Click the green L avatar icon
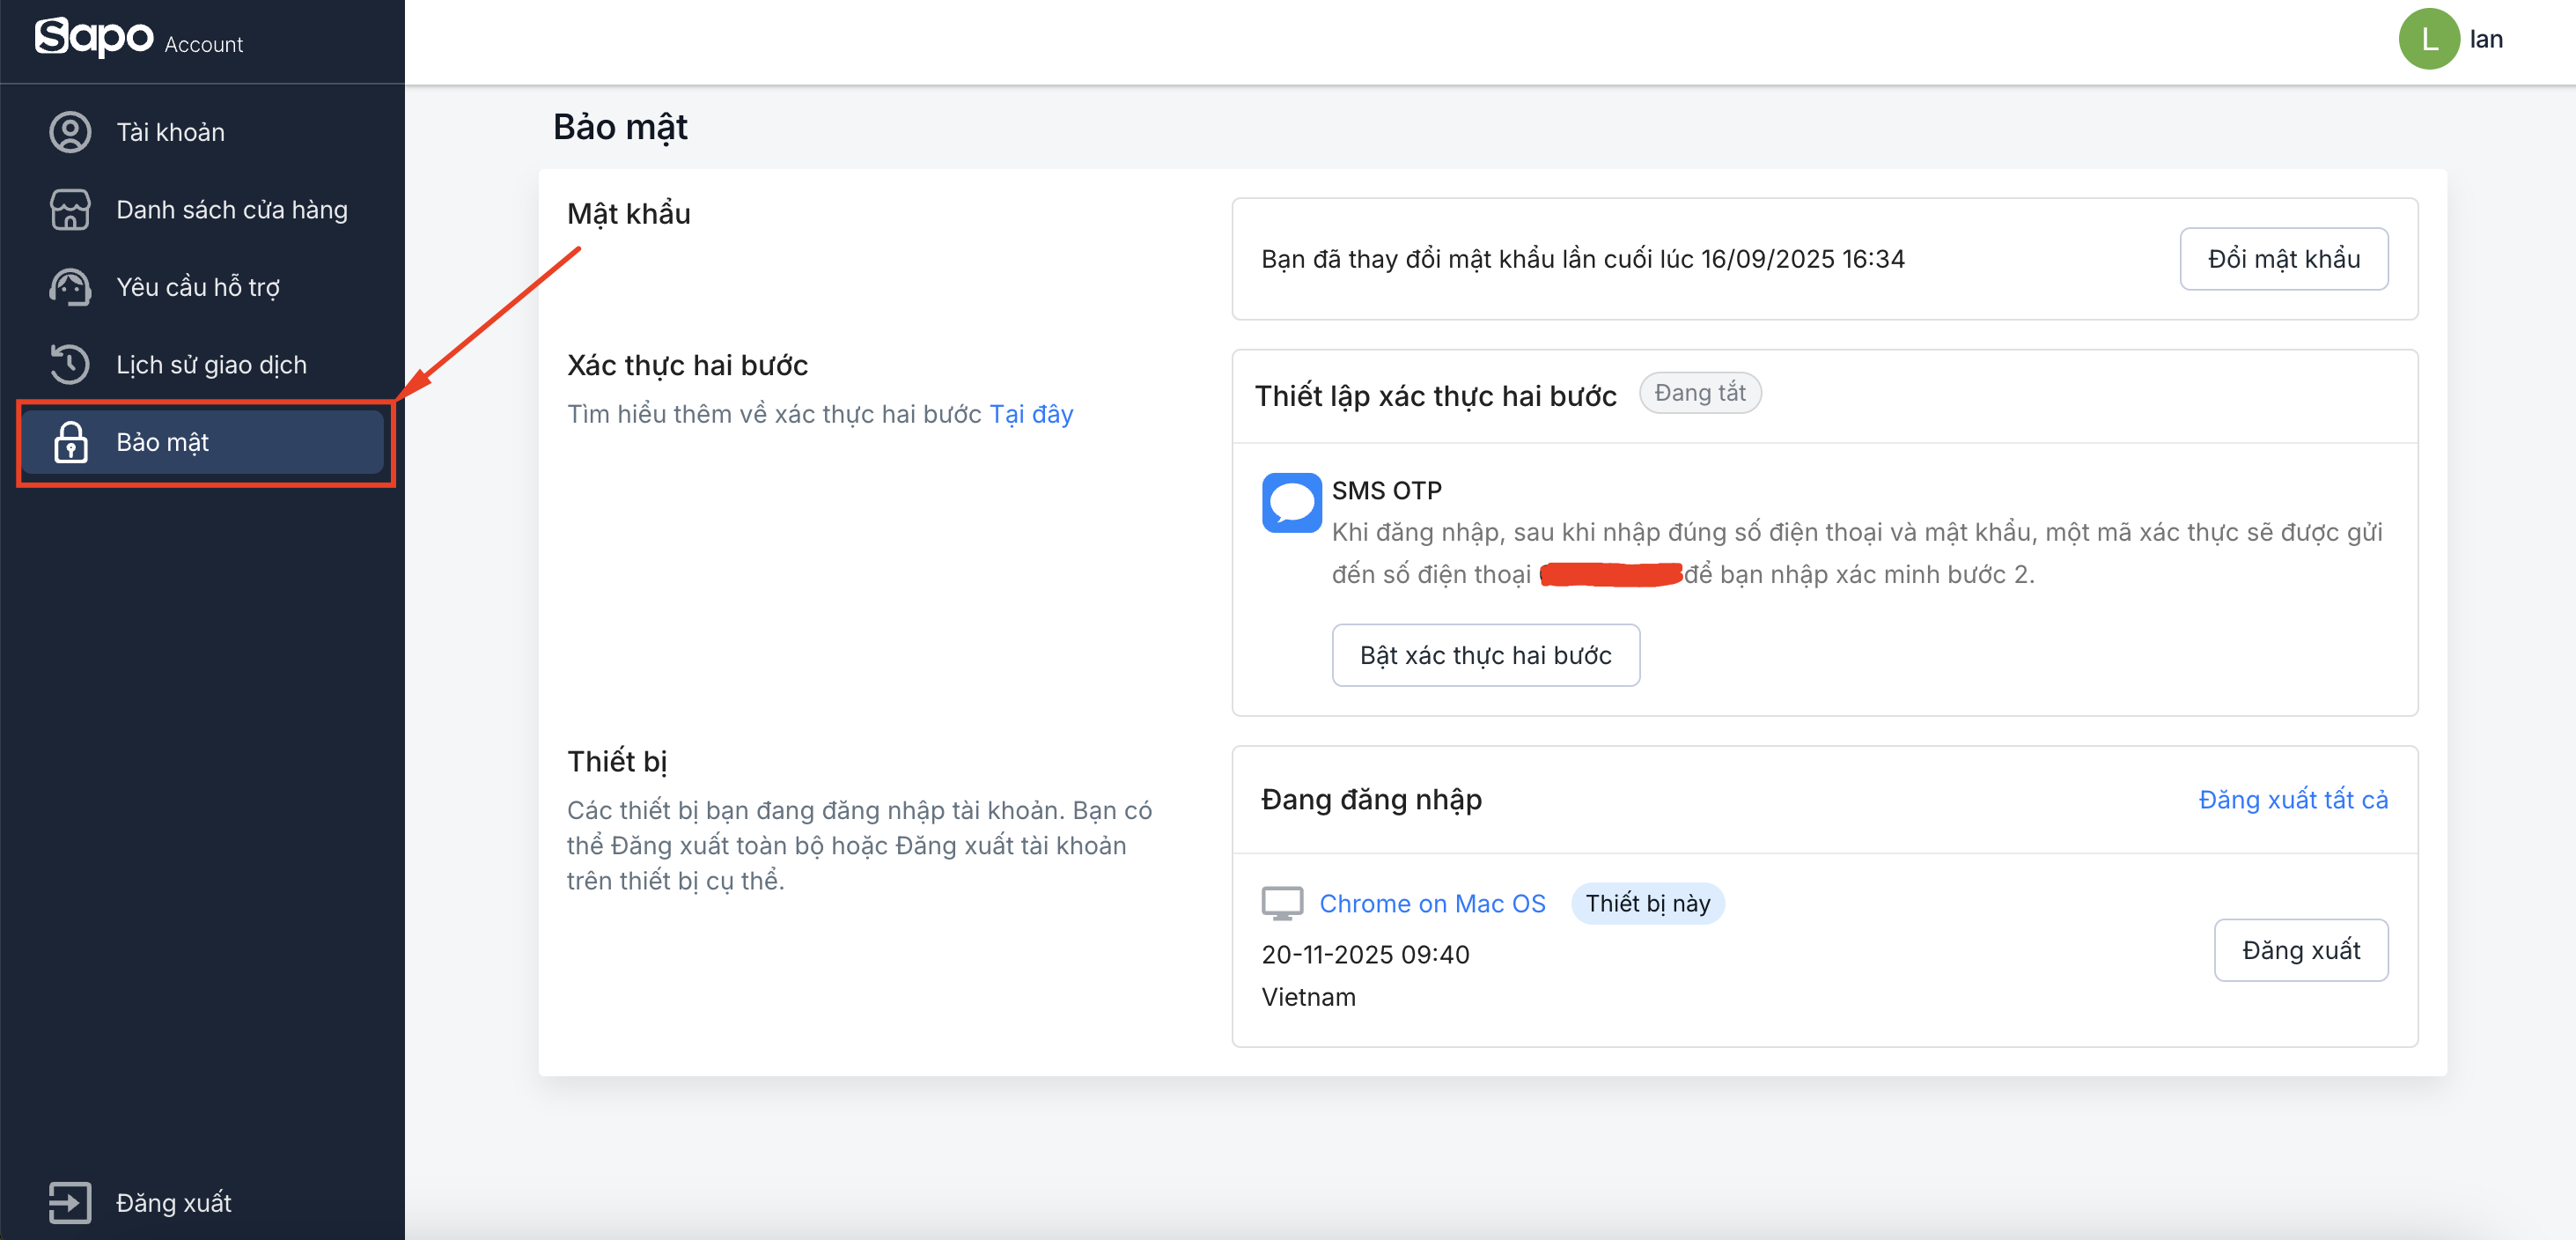Screen dimensions: 2576x1240 tap(2428, 39)
